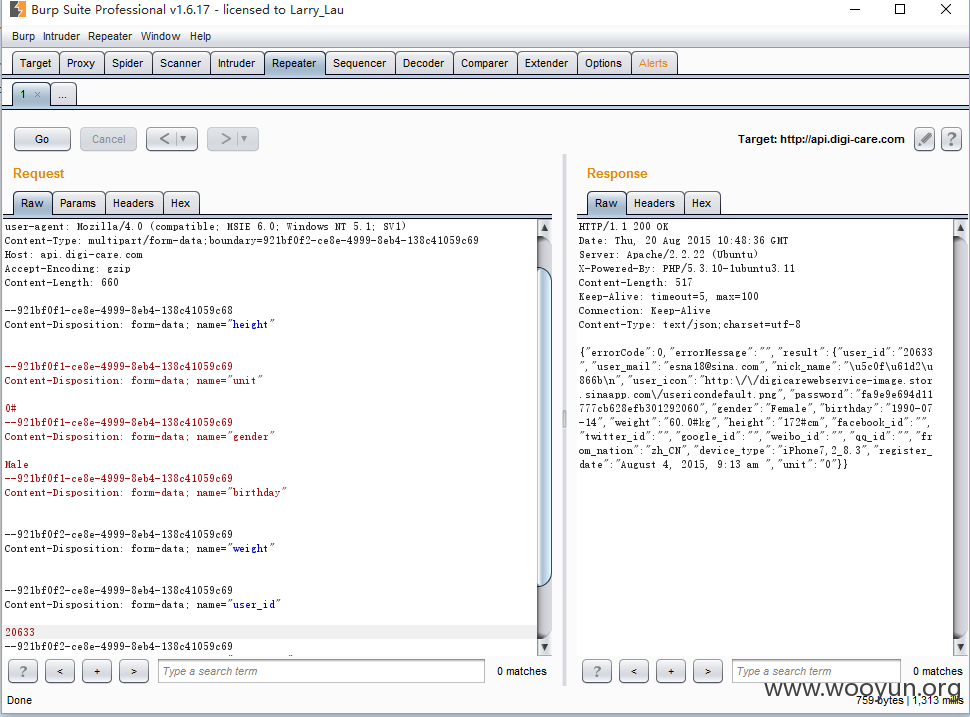The width and height of the screenshot is (970, 717).
Task: Click the Target: http://api.digi-care.com label
Action: [821, 139]
